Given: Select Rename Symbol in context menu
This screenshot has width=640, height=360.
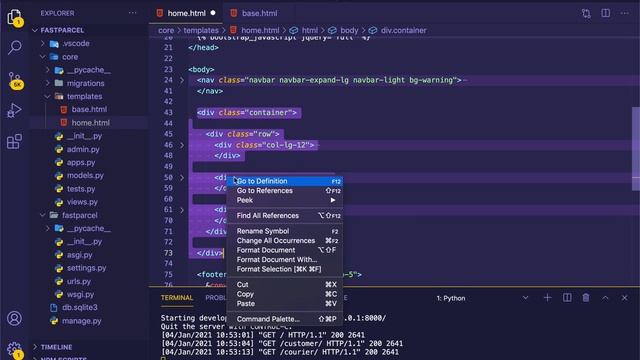Looking at the screenshot, I should coord(285,231).
